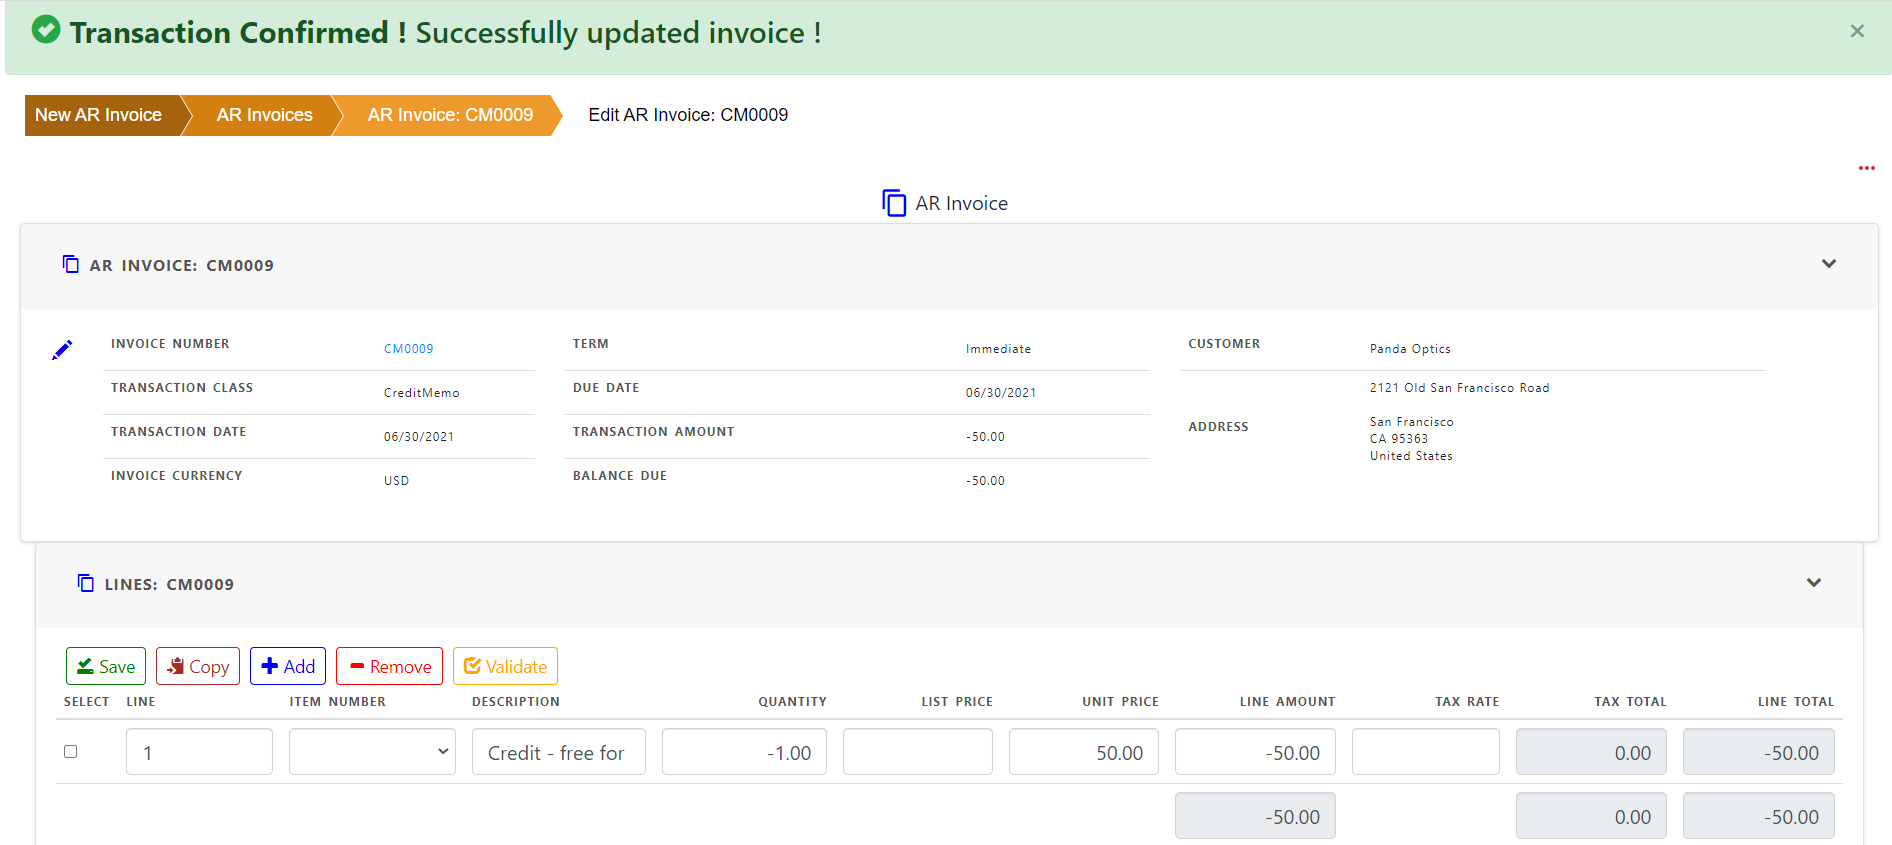
Task: Click the LIST PRICE column header
Action: (x=957, y=702)
